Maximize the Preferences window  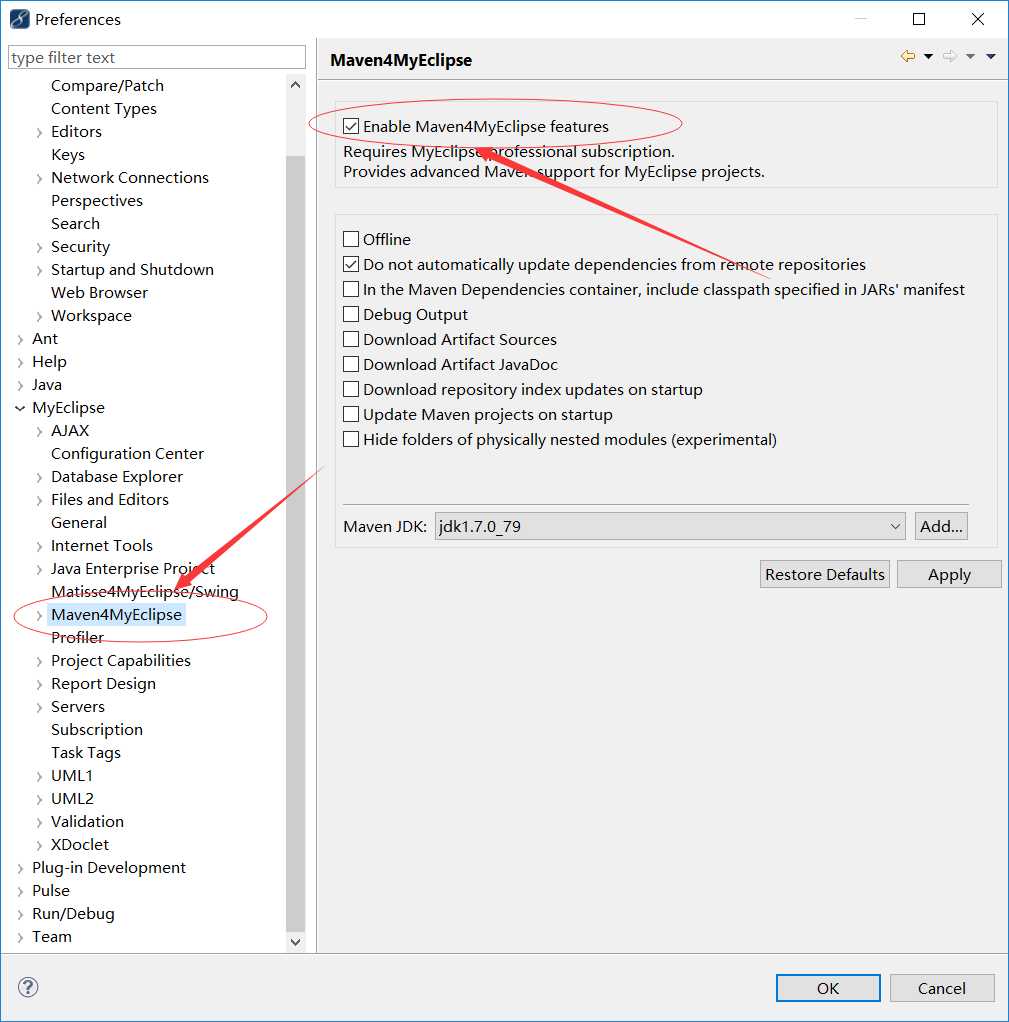(919, 19)
